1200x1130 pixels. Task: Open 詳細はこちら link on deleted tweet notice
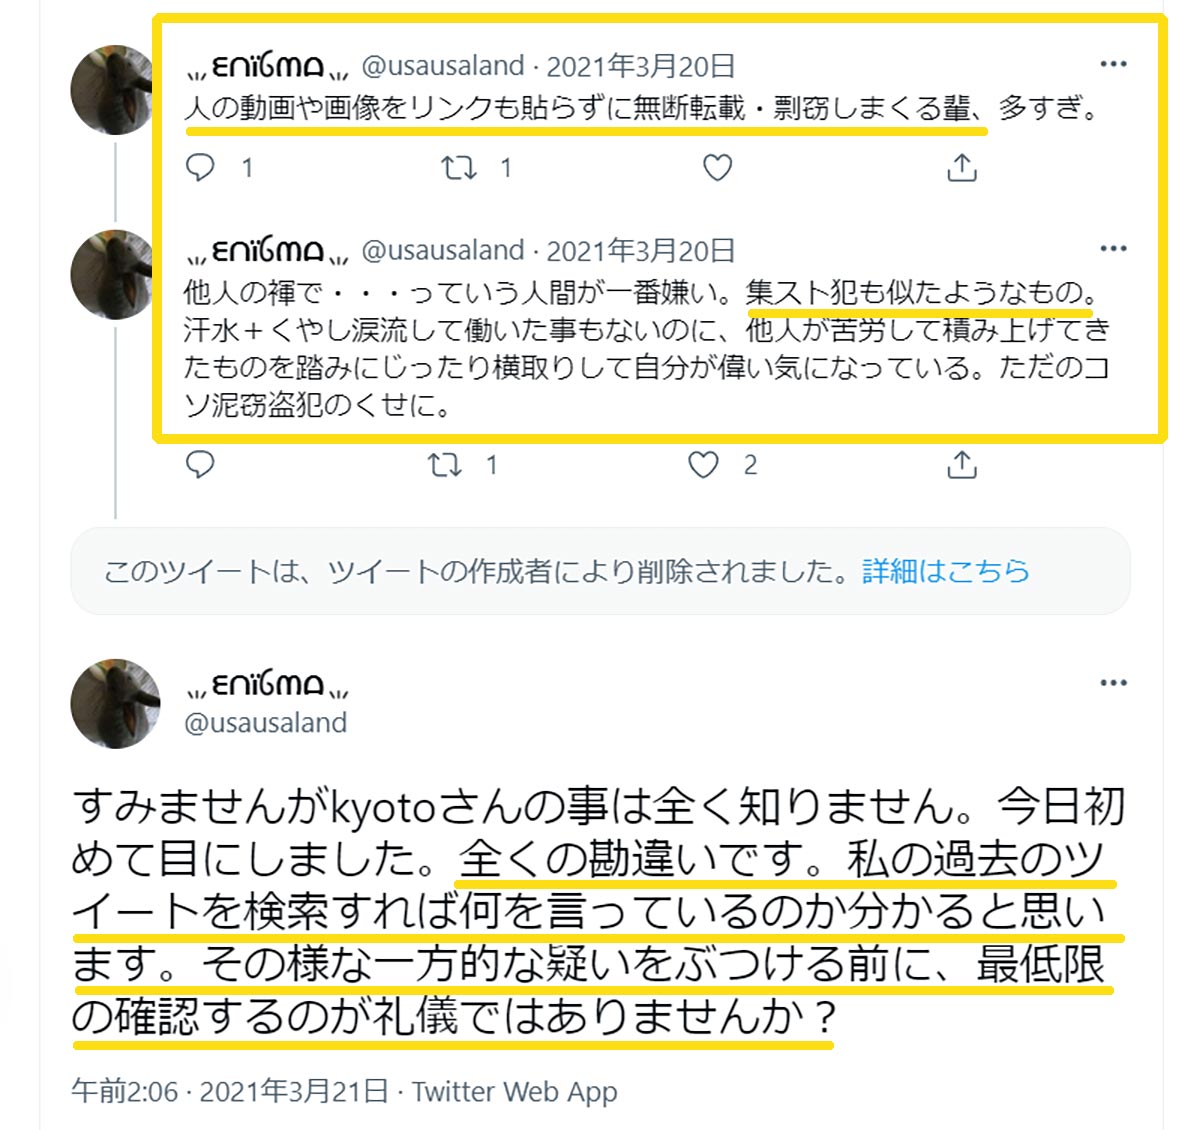coord(946,571)
